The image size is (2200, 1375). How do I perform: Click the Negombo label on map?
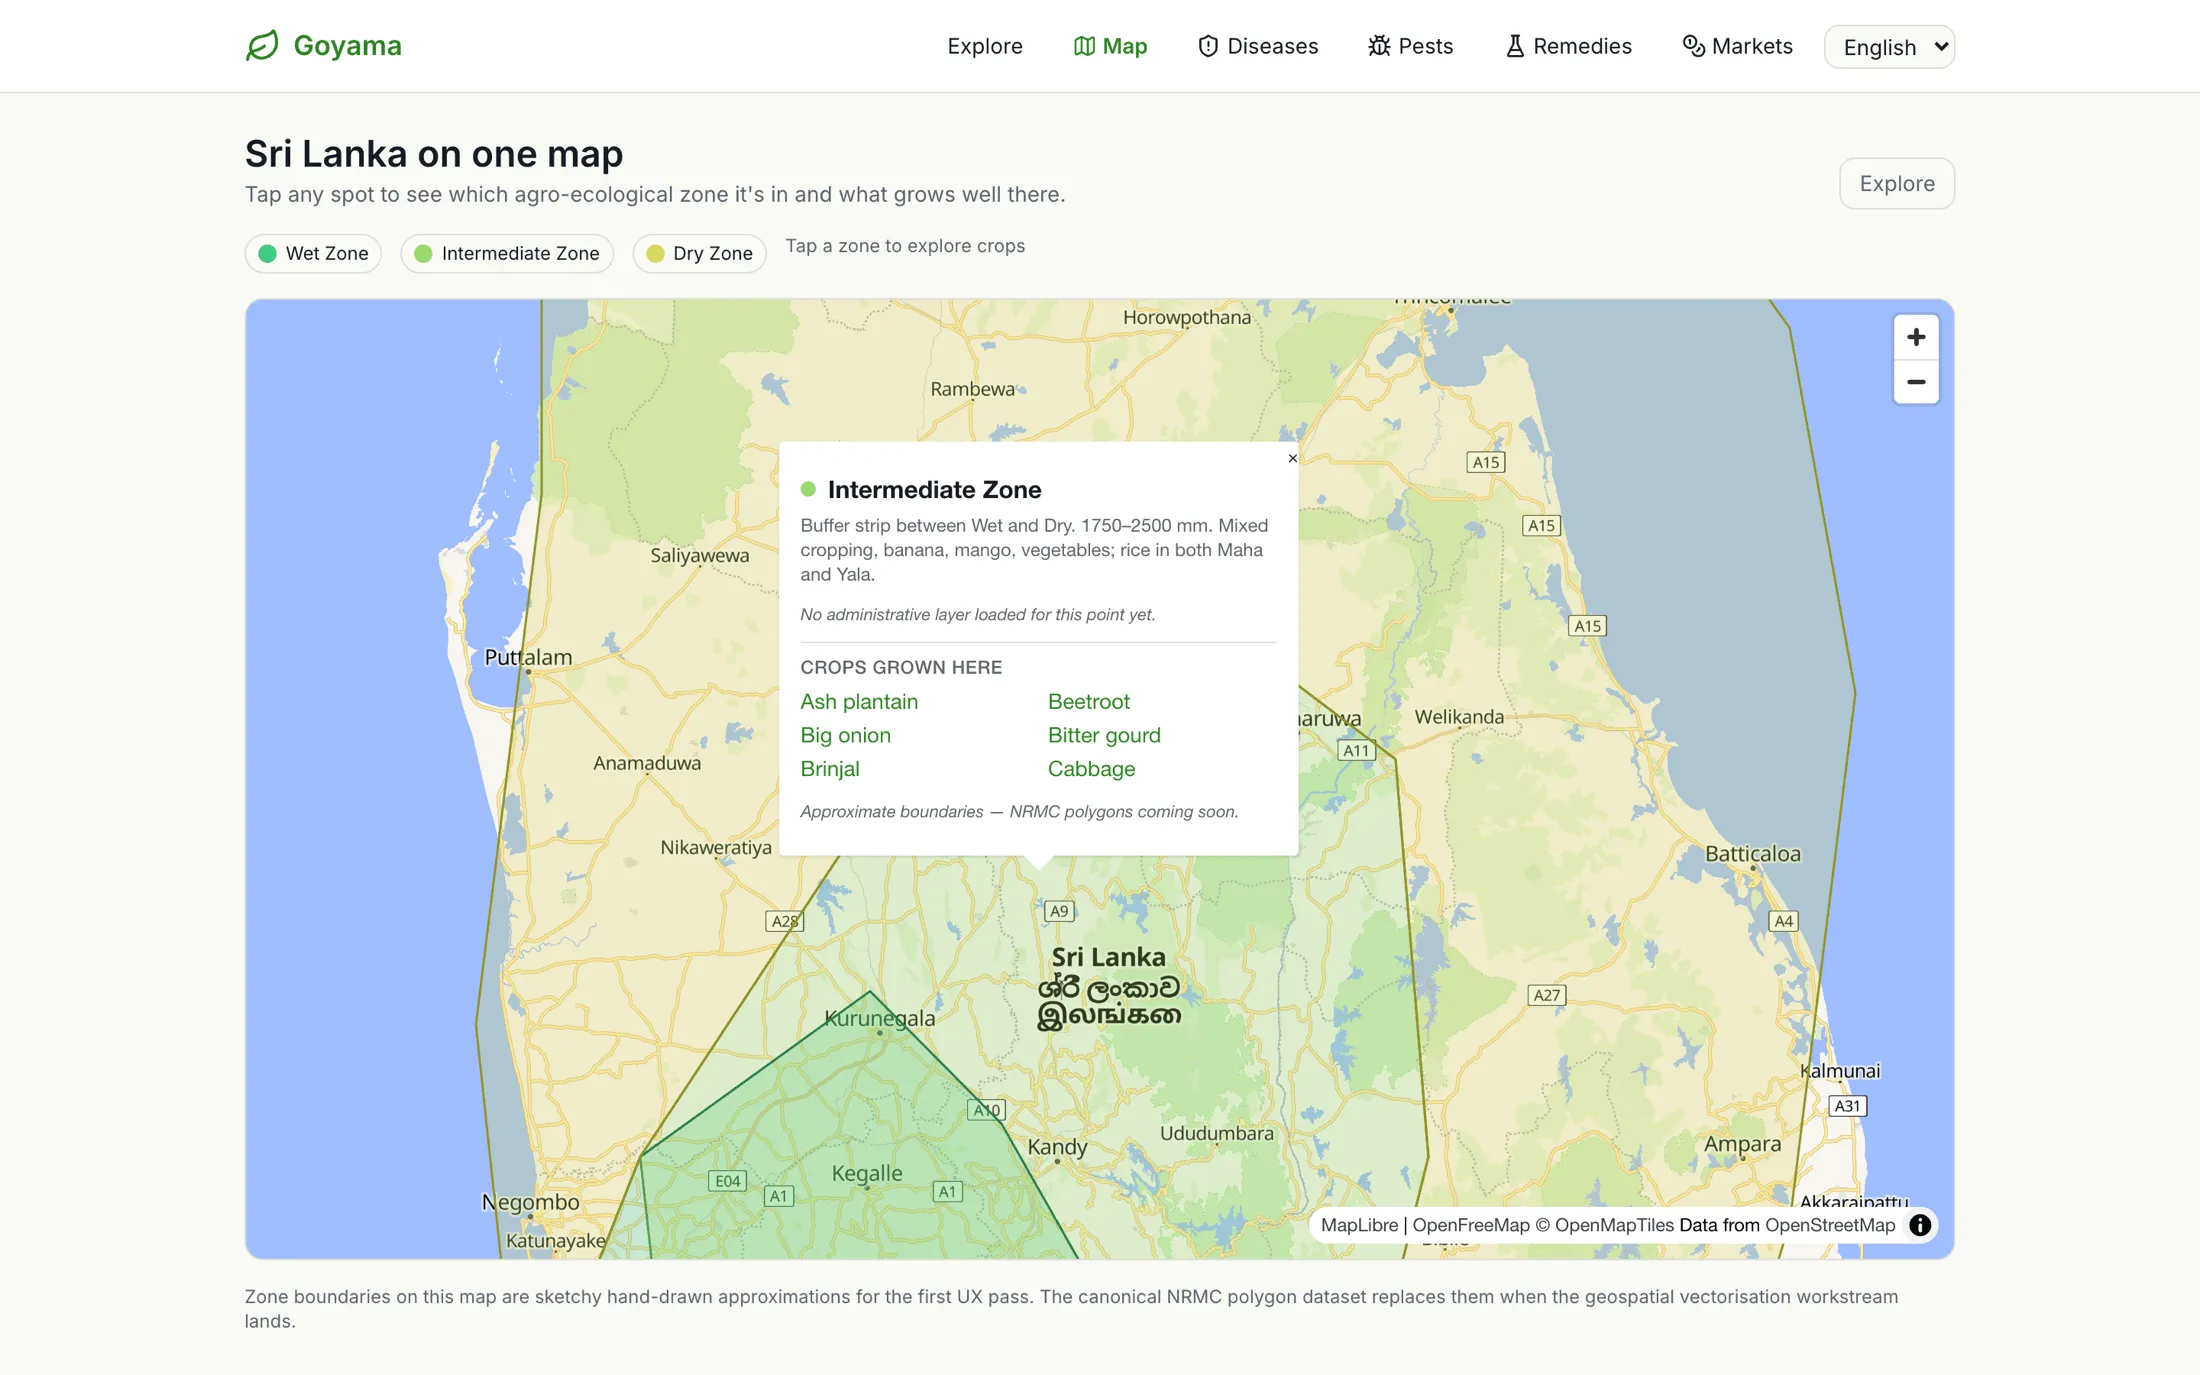coord(530,1202)
